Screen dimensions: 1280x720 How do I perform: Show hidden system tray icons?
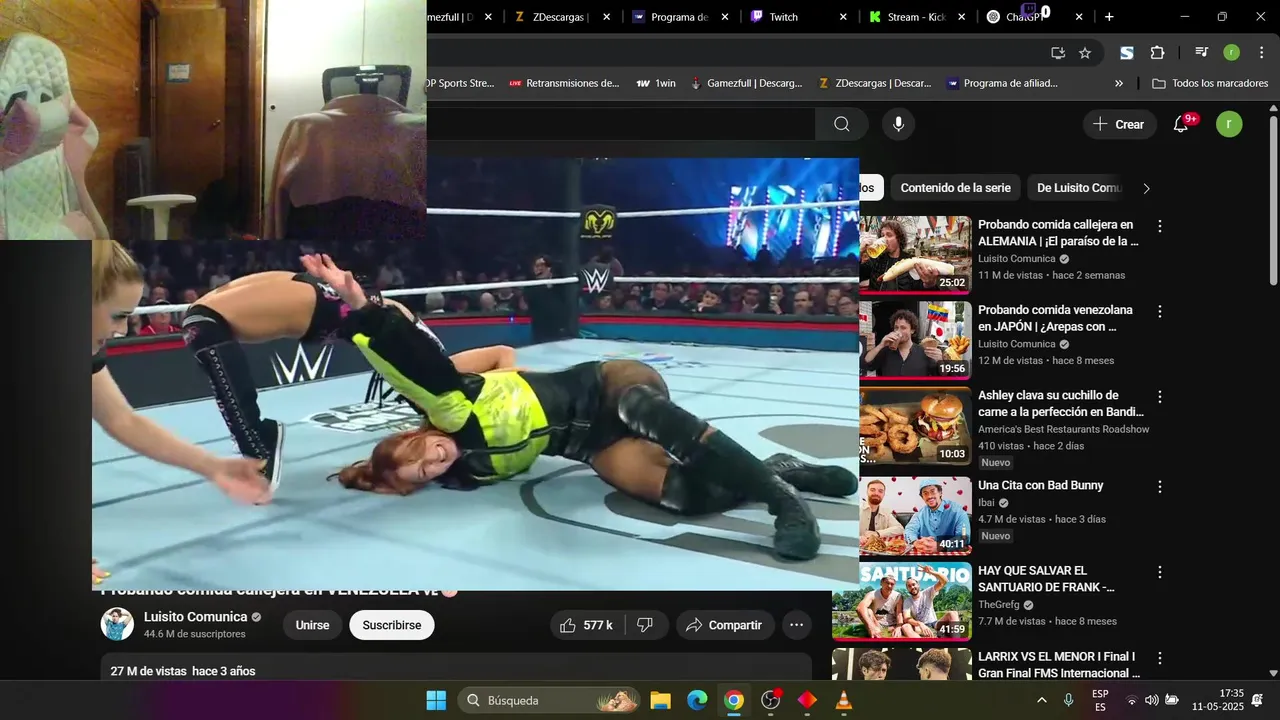coord(1042,700)
